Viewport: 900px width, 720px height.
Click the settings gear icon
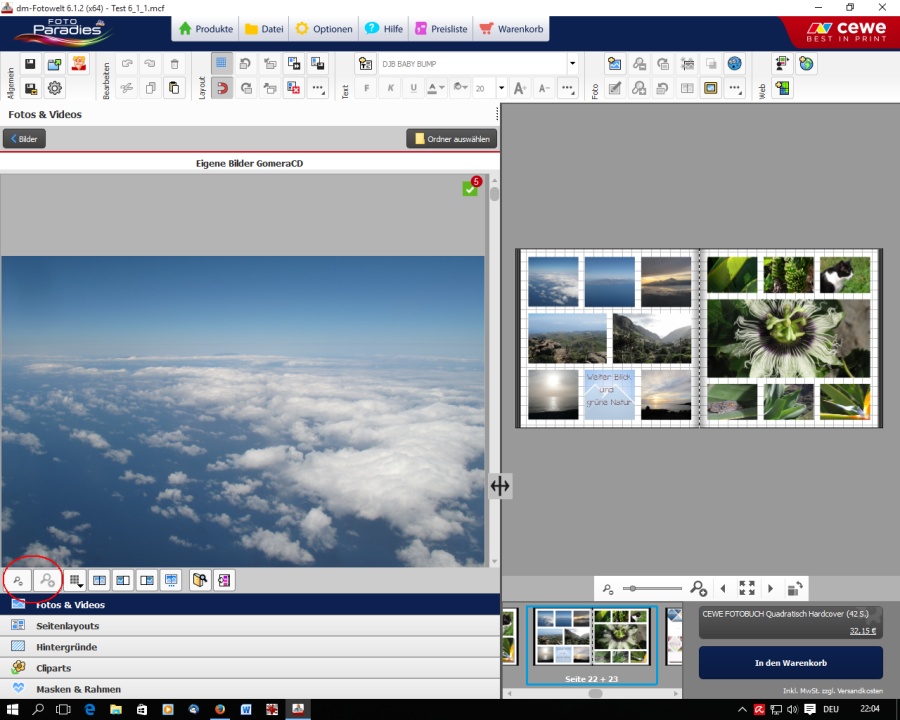tap(55, 88)
